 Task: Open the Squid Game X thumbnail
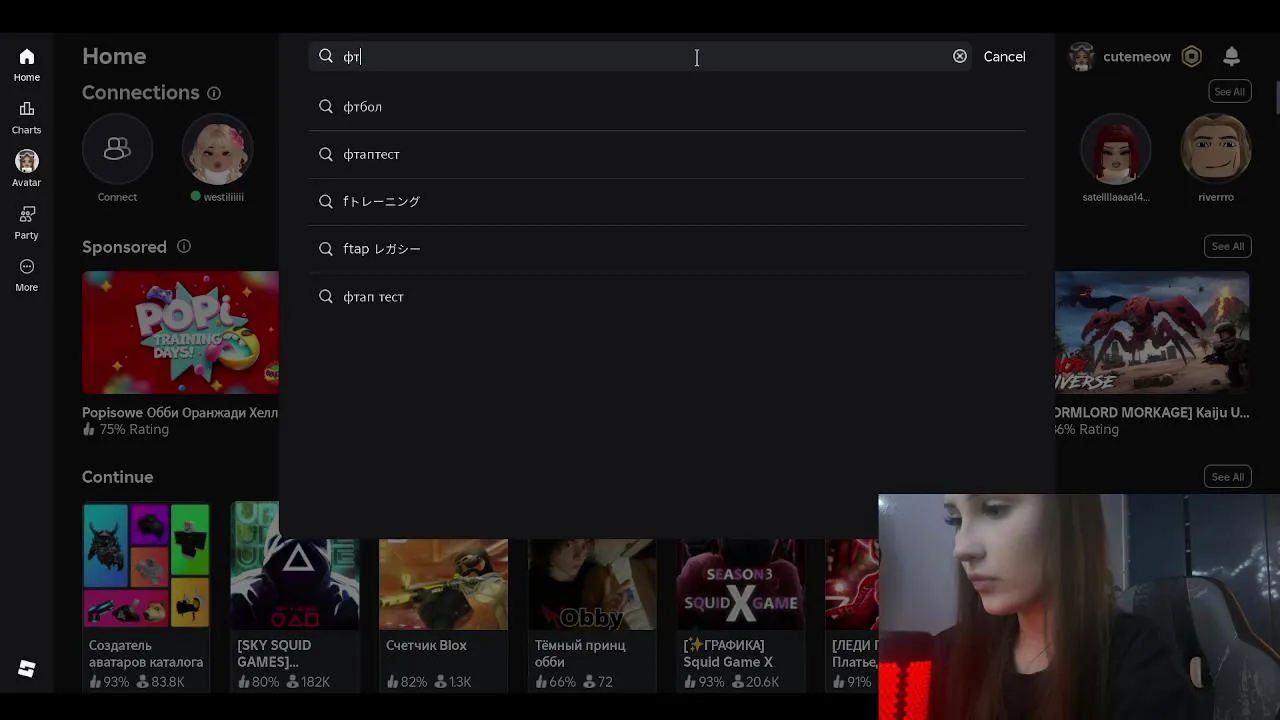click(741, 585)
